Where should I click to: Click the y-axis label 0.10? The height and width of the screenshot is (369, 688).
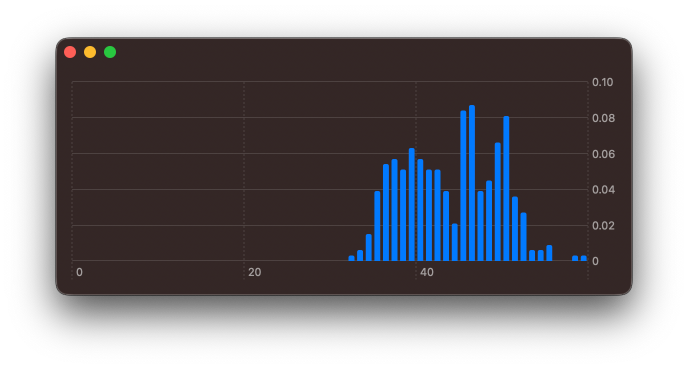pos(602,82)
